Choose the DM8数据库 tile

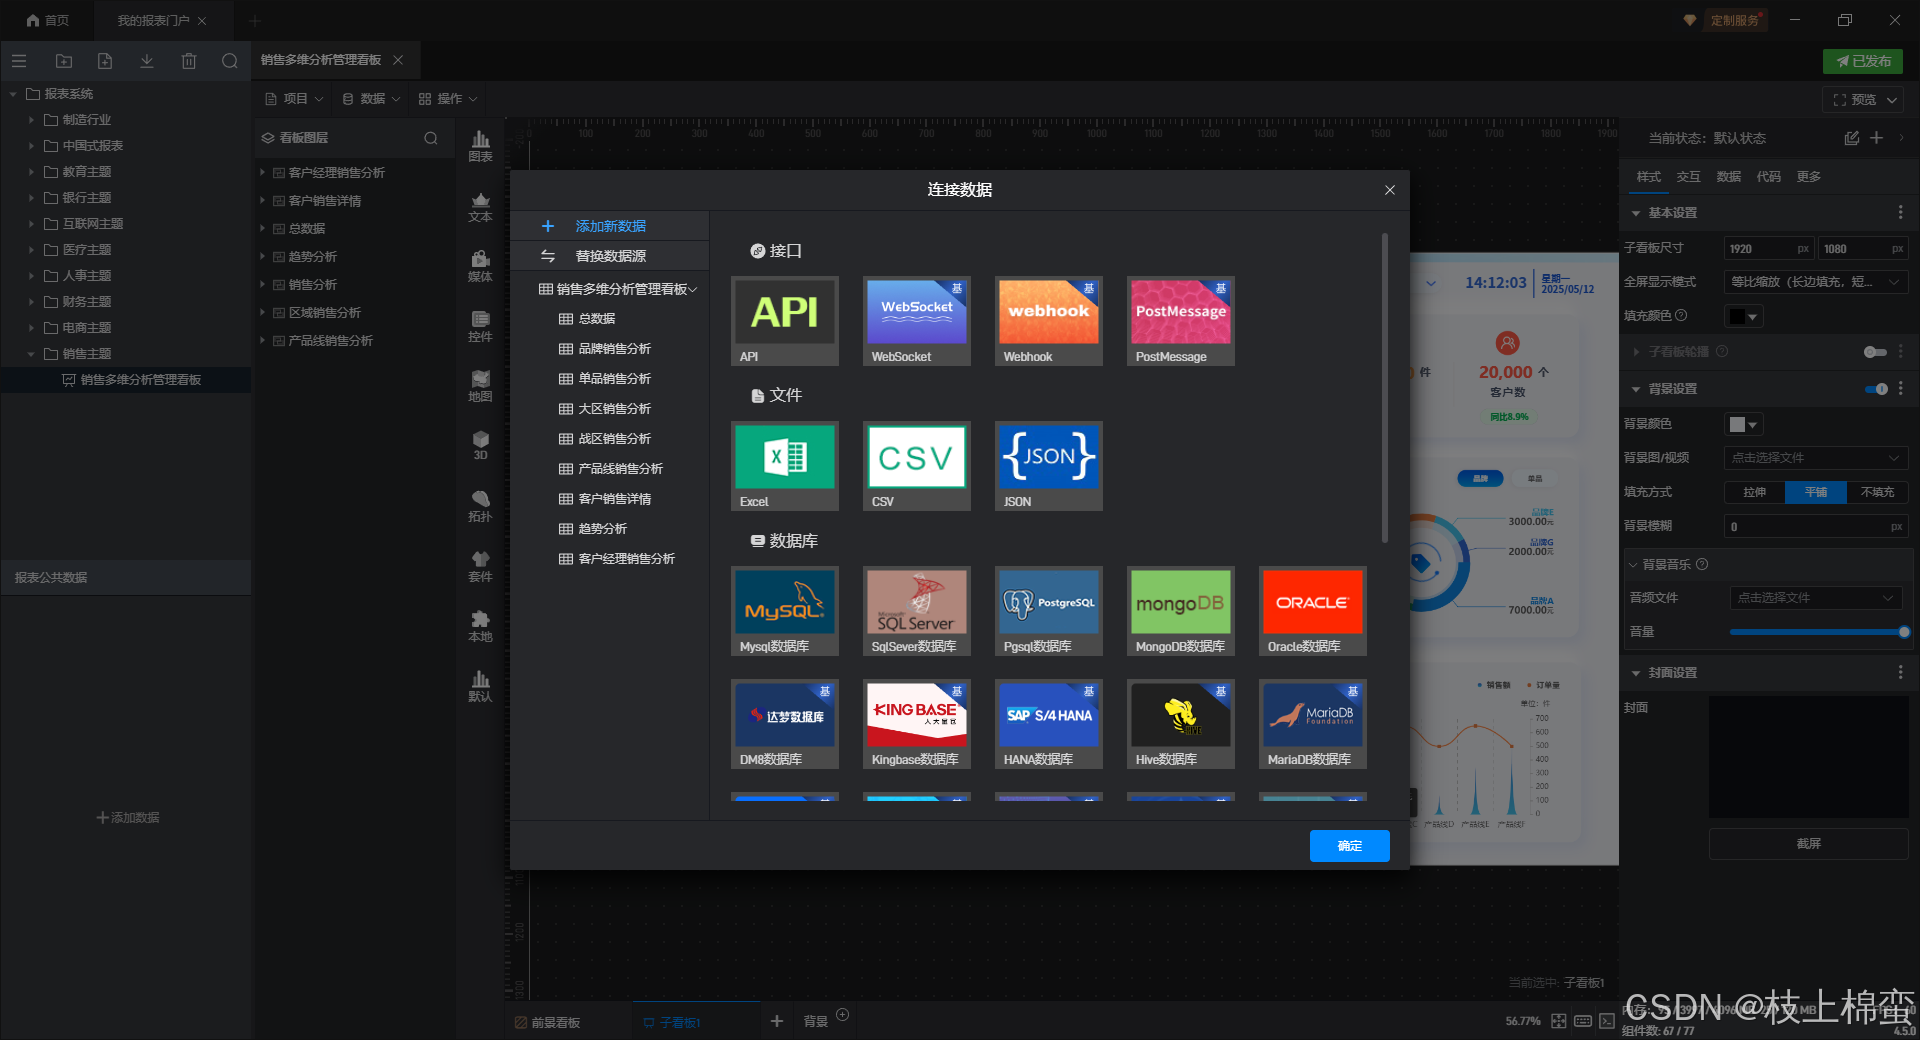(x=785, y=724)
